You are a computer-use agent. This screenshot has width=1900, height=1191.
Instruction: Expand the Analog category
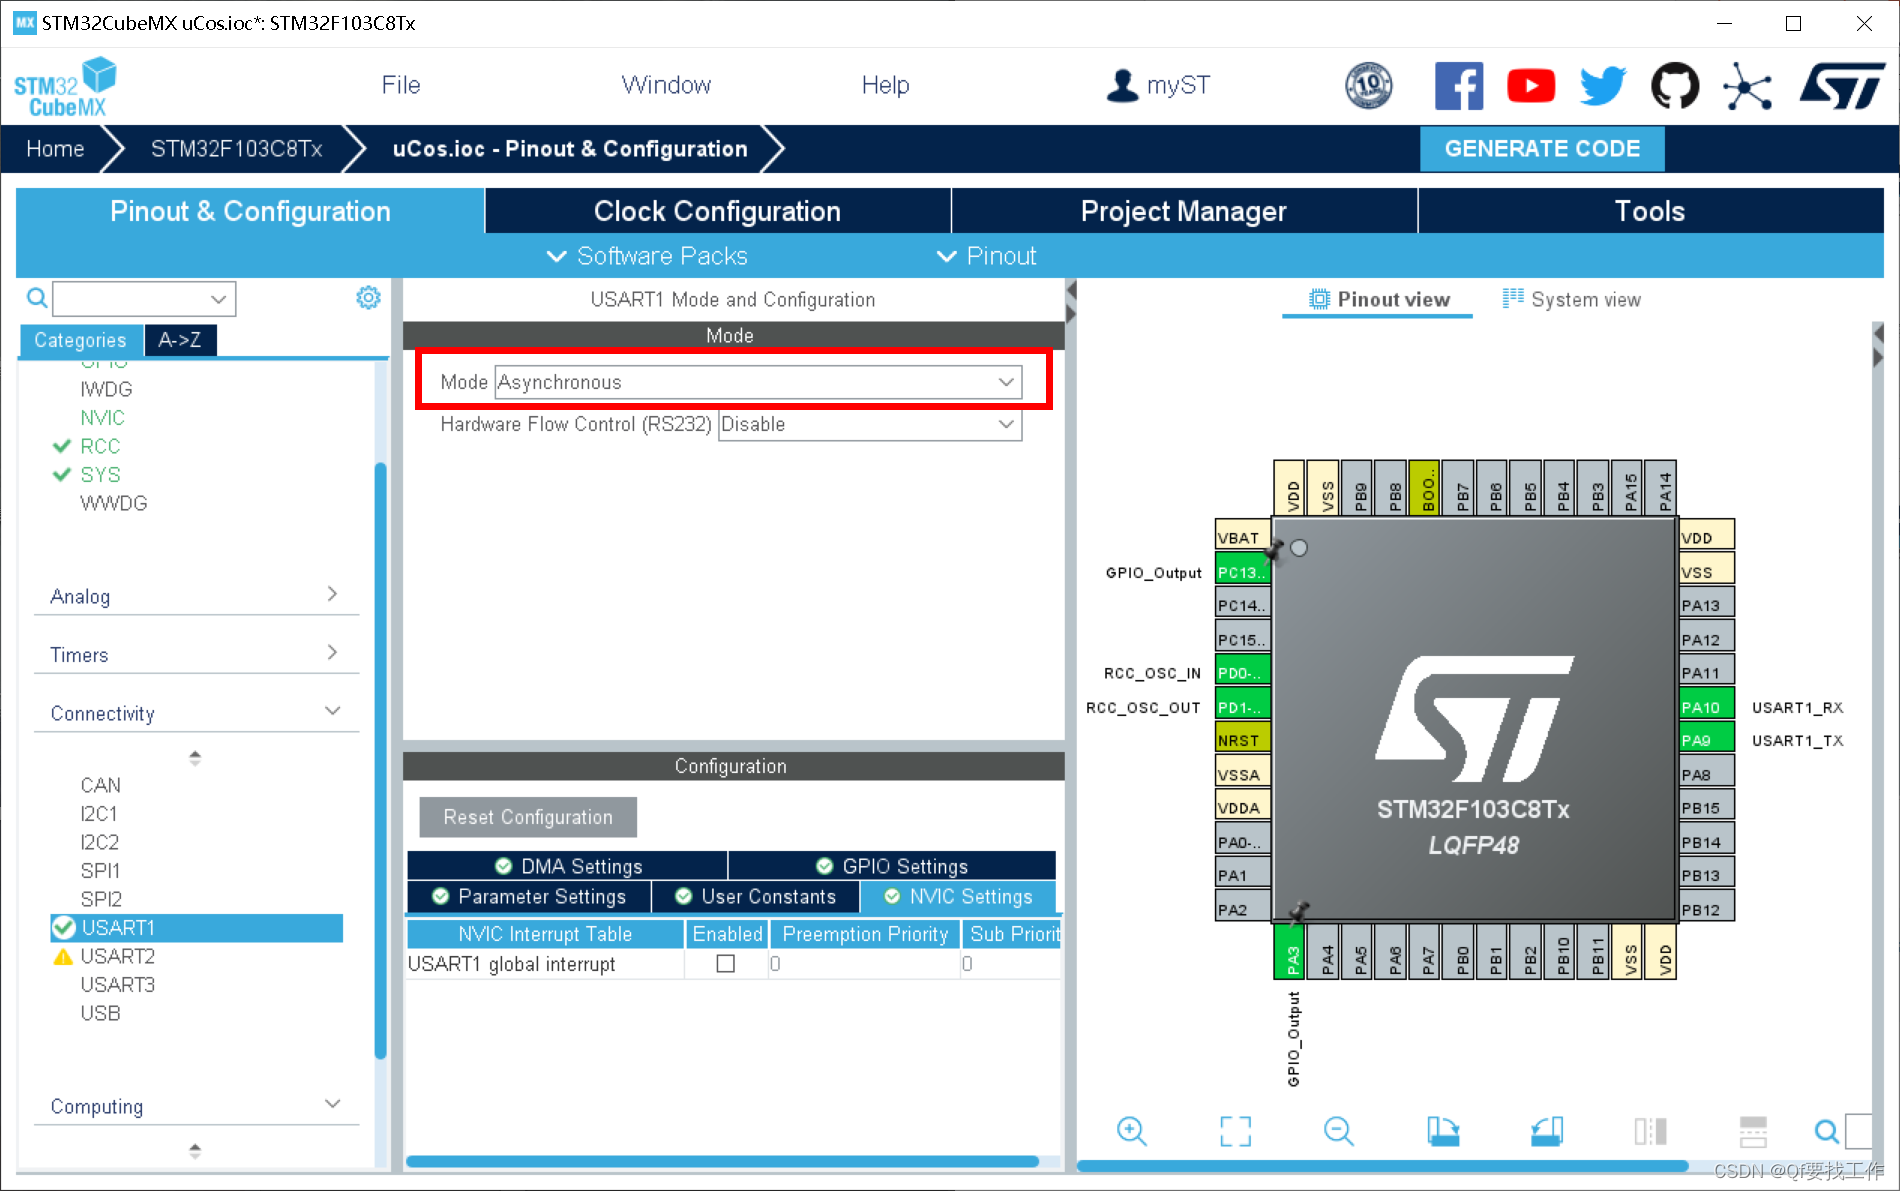pos(196,596)
